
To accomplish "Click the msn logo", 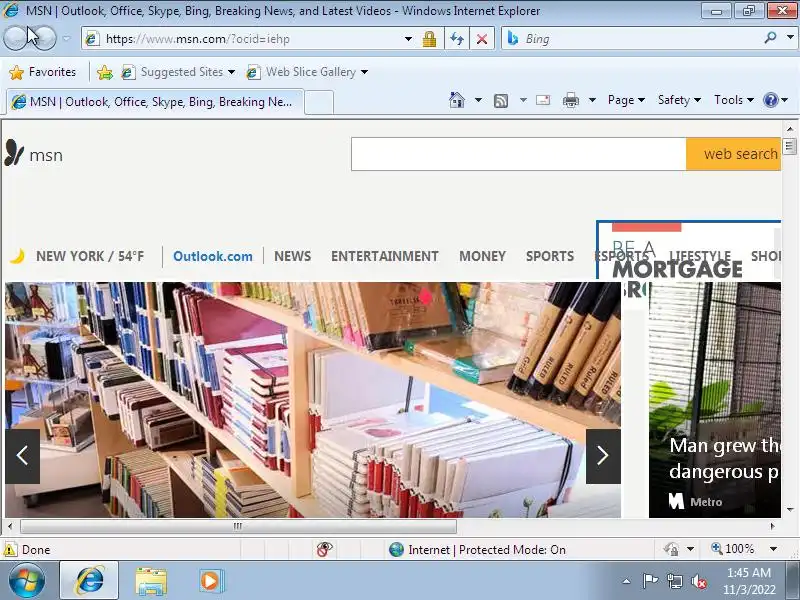I will (x=34, y=154).
